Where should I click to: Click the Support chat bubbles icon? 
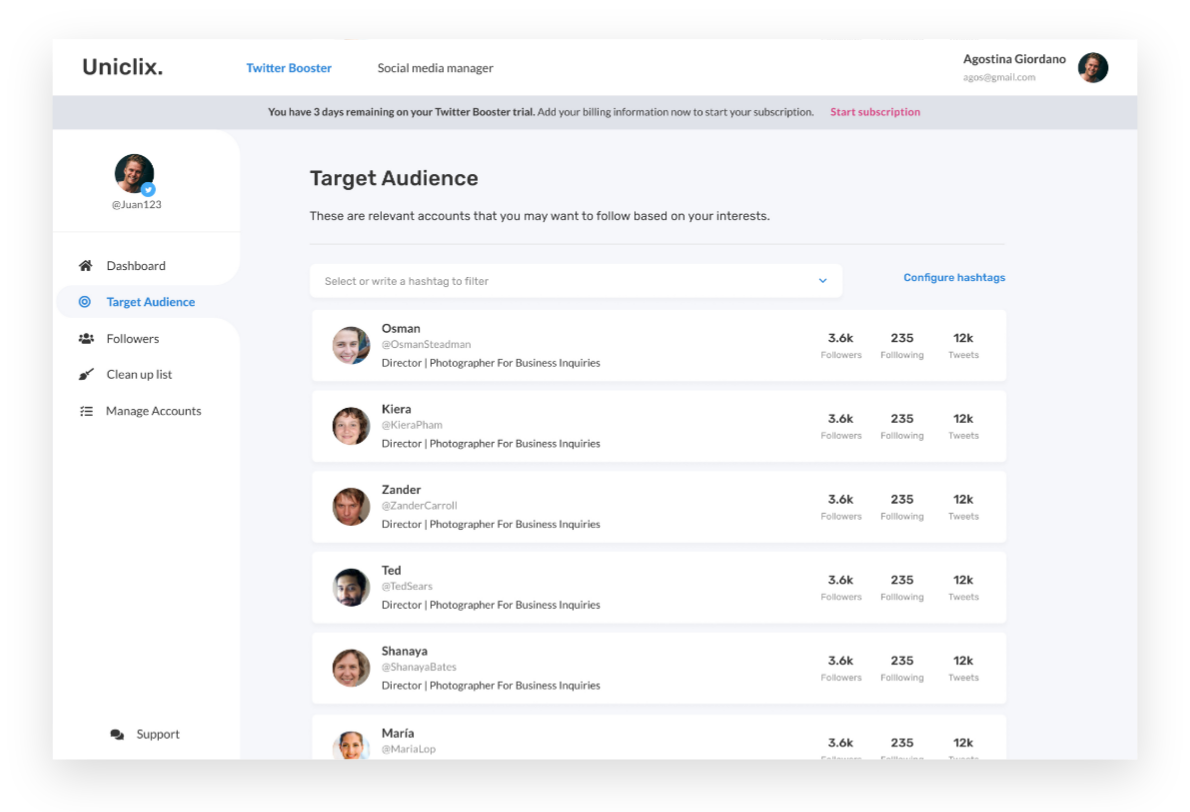[117, 735]
